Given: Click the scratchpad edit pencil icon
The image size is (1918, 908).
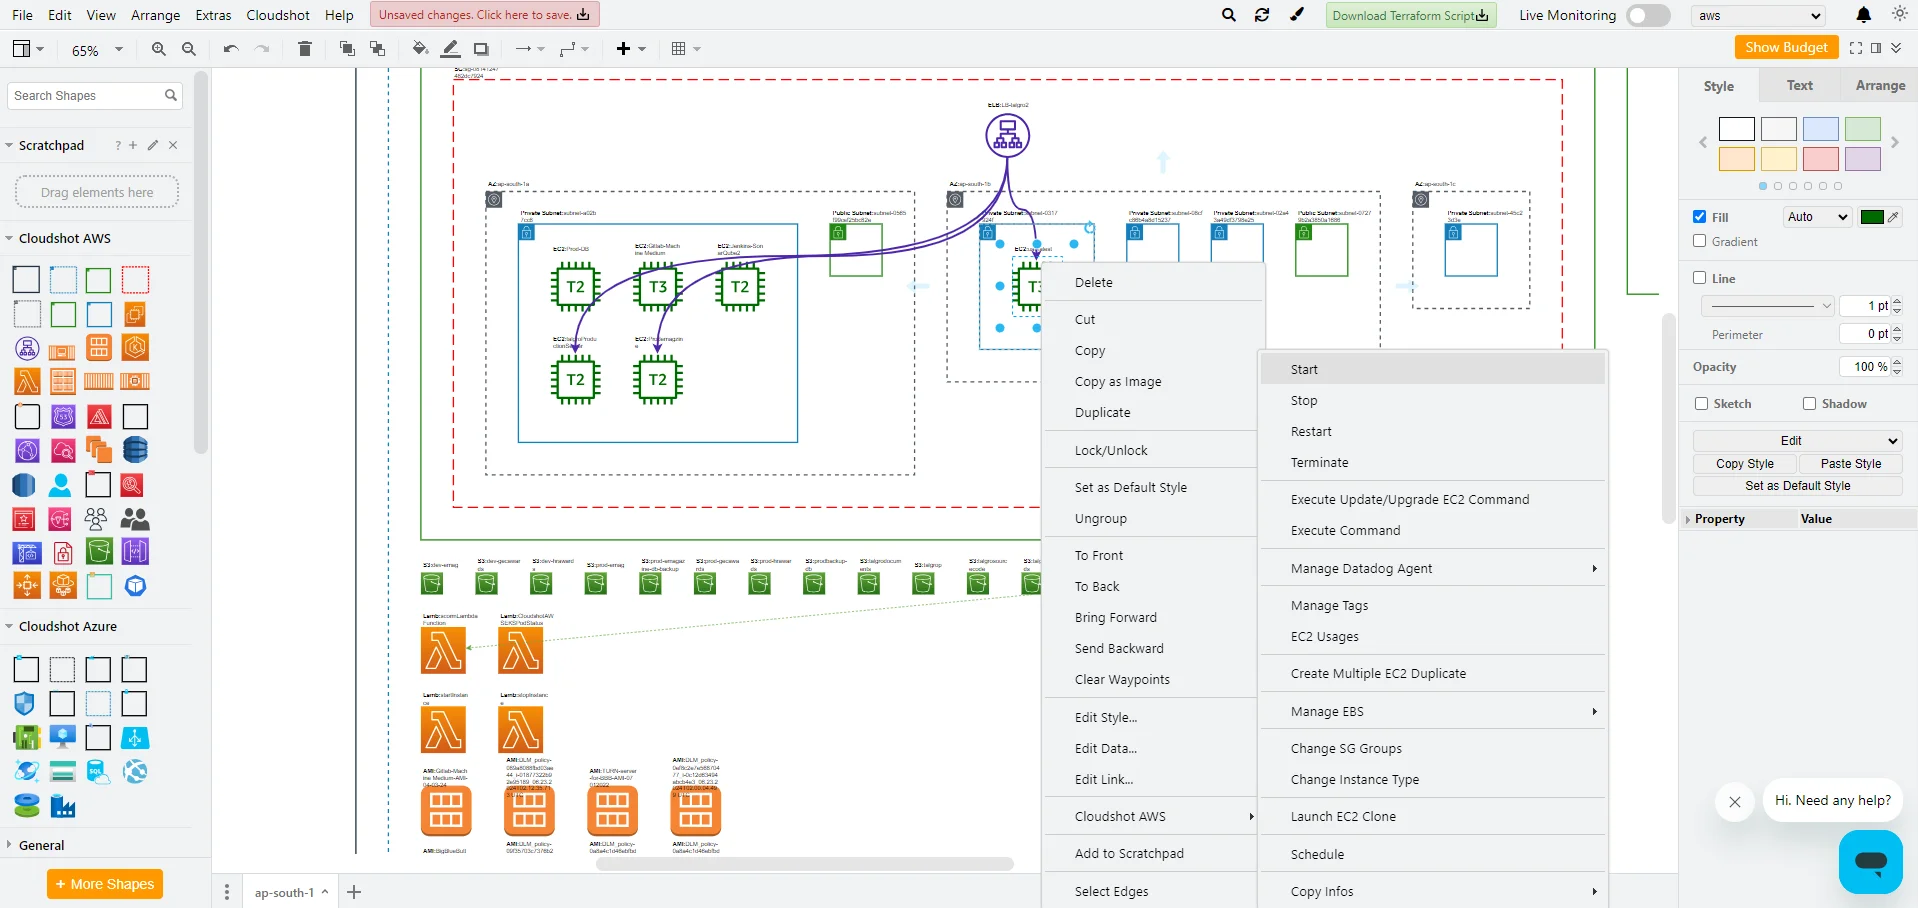Looking at the screenshot, I should coord(153,145).
